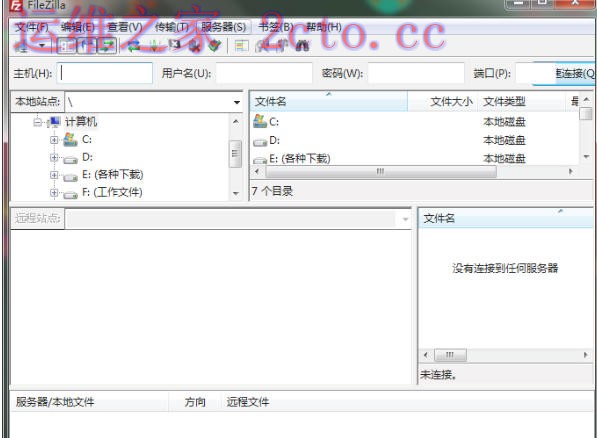597x438 pixels.
Task: Expand the E: (各种下载) tree node
Action: pos(54,175)
